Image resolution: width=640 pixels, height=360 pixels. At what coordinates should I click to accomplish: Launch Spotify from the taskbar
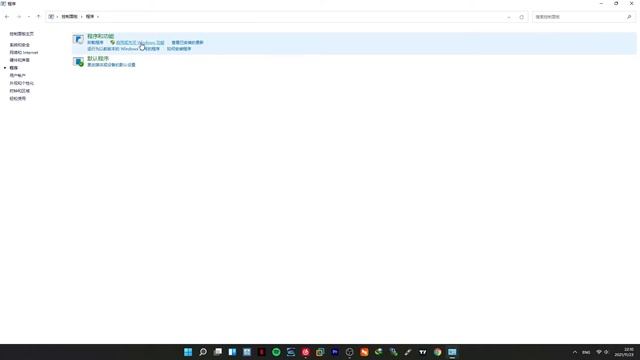(276, 352)
